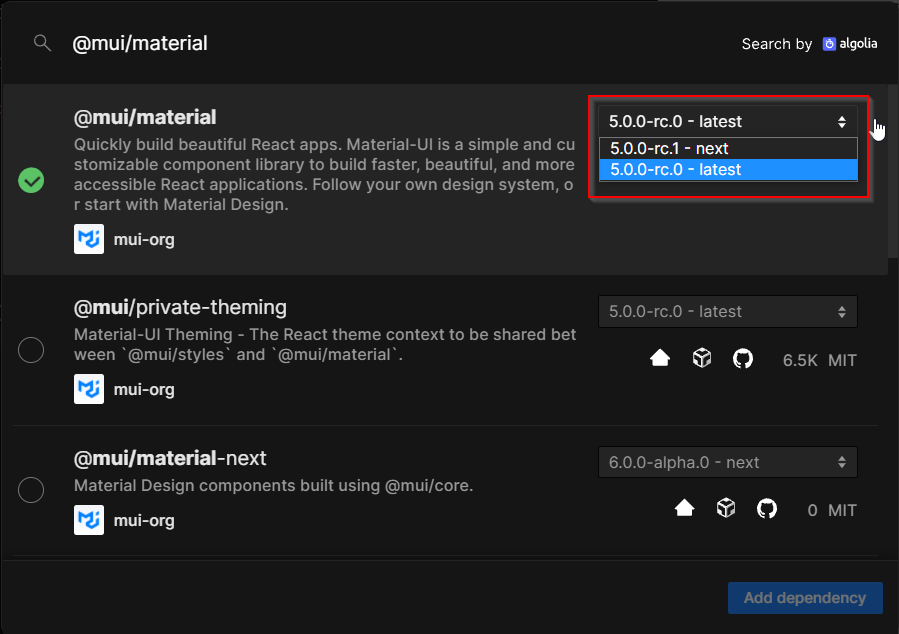Click MIT license of @mui/private-theming

[842, 361]
